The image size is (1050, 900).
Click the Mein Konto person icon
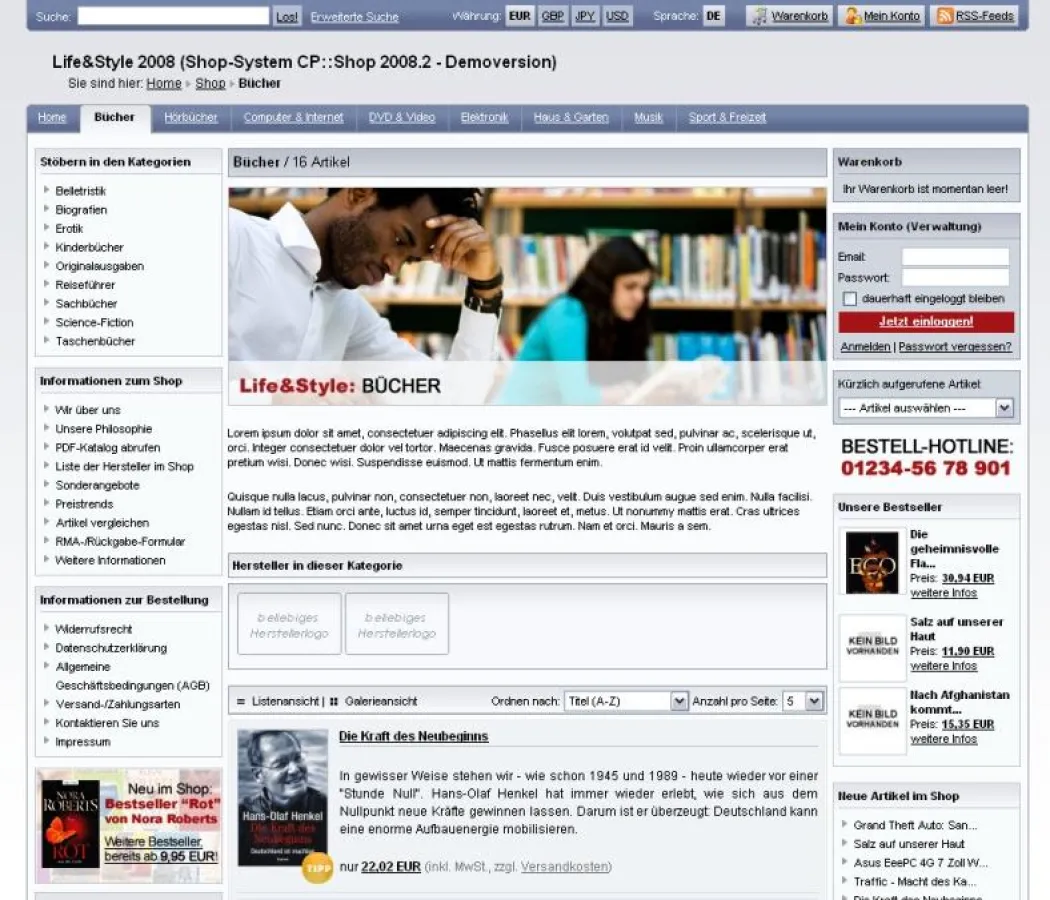click(853, 16)
